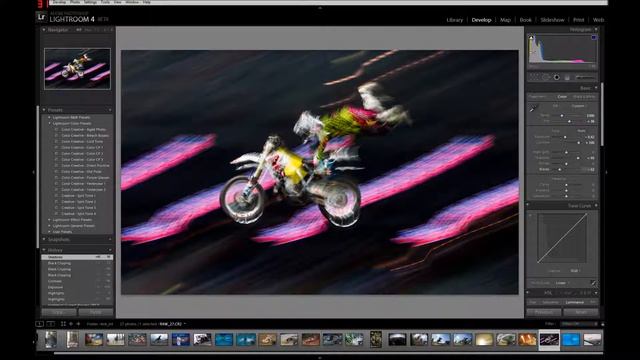
Task: Select Color treatment in Basic panel
Action: (x=562, y=97)
